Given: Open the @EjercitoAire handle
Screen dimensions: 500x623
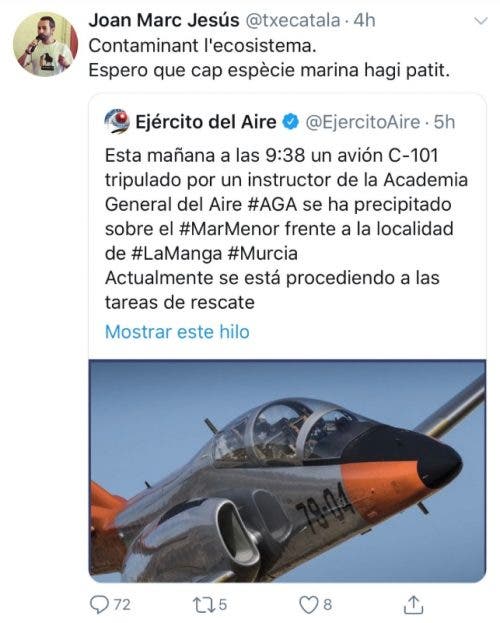Looking at the screenshot, I should click(x=362, y=122).
